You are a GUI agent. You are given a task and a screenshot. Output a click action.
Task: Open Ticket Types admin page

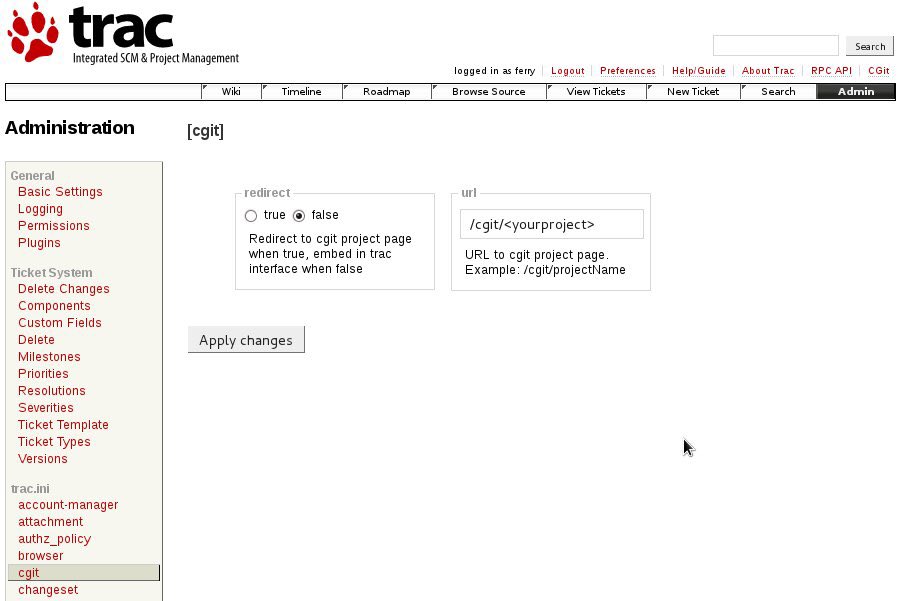[x=54, y=442]
